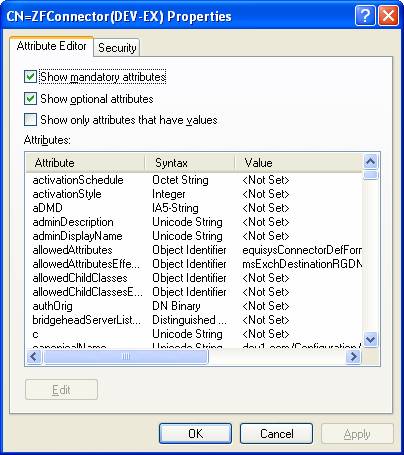Select the allowedAttributes row
Image resolution: width=404 pixels, height=455 pixels.
point(194,250)
